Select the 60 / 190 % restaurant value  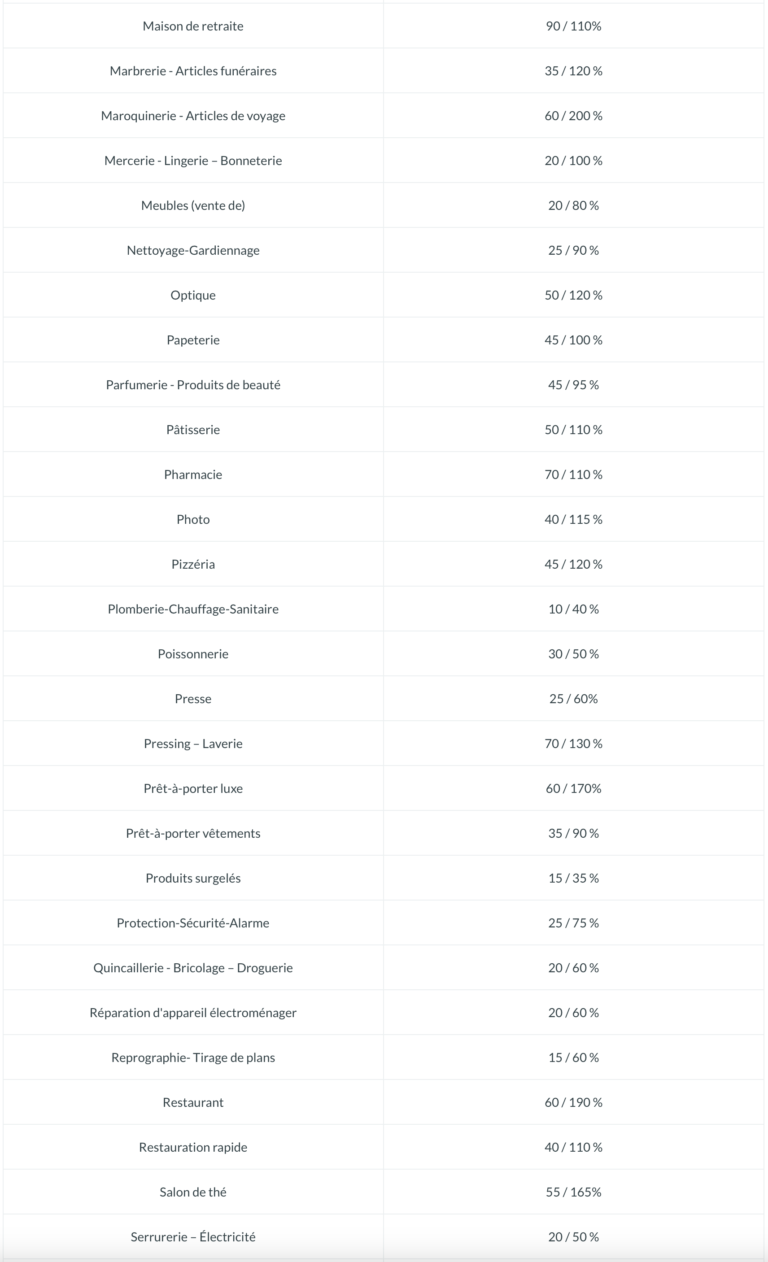[x=574, y=1103]
